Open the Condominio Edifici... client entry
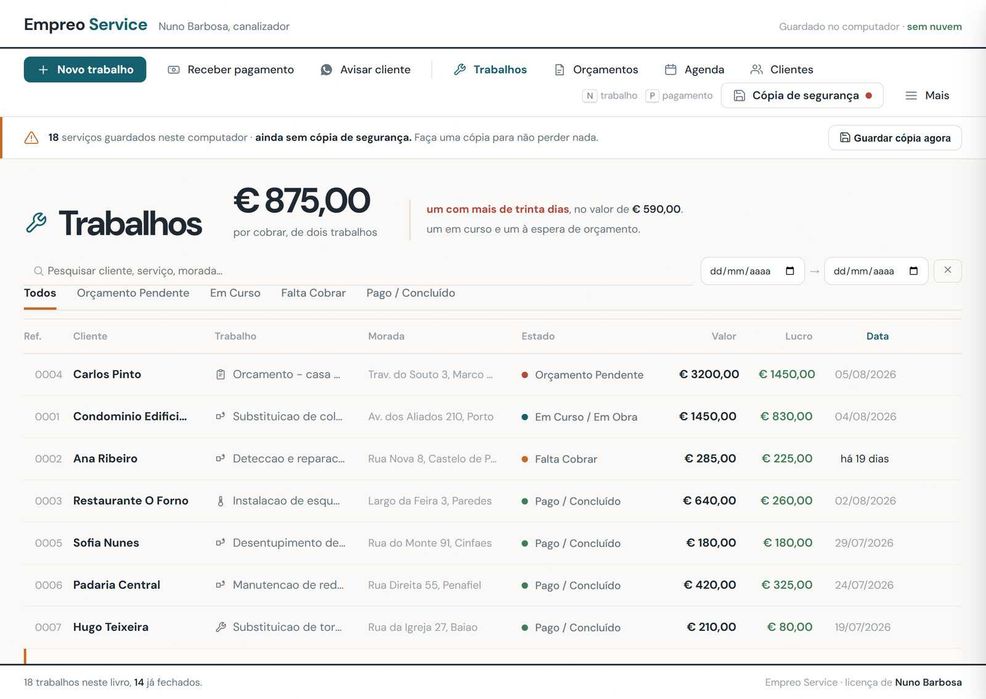This screenshot has height=699, width=986. (130, 416)
